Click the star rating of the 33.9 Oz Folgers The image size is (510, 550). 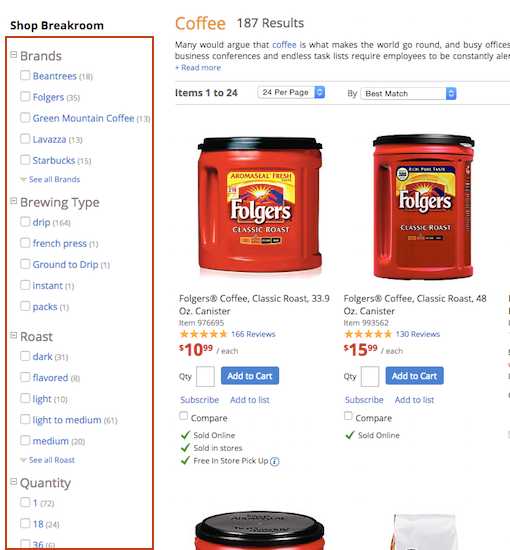203,334
